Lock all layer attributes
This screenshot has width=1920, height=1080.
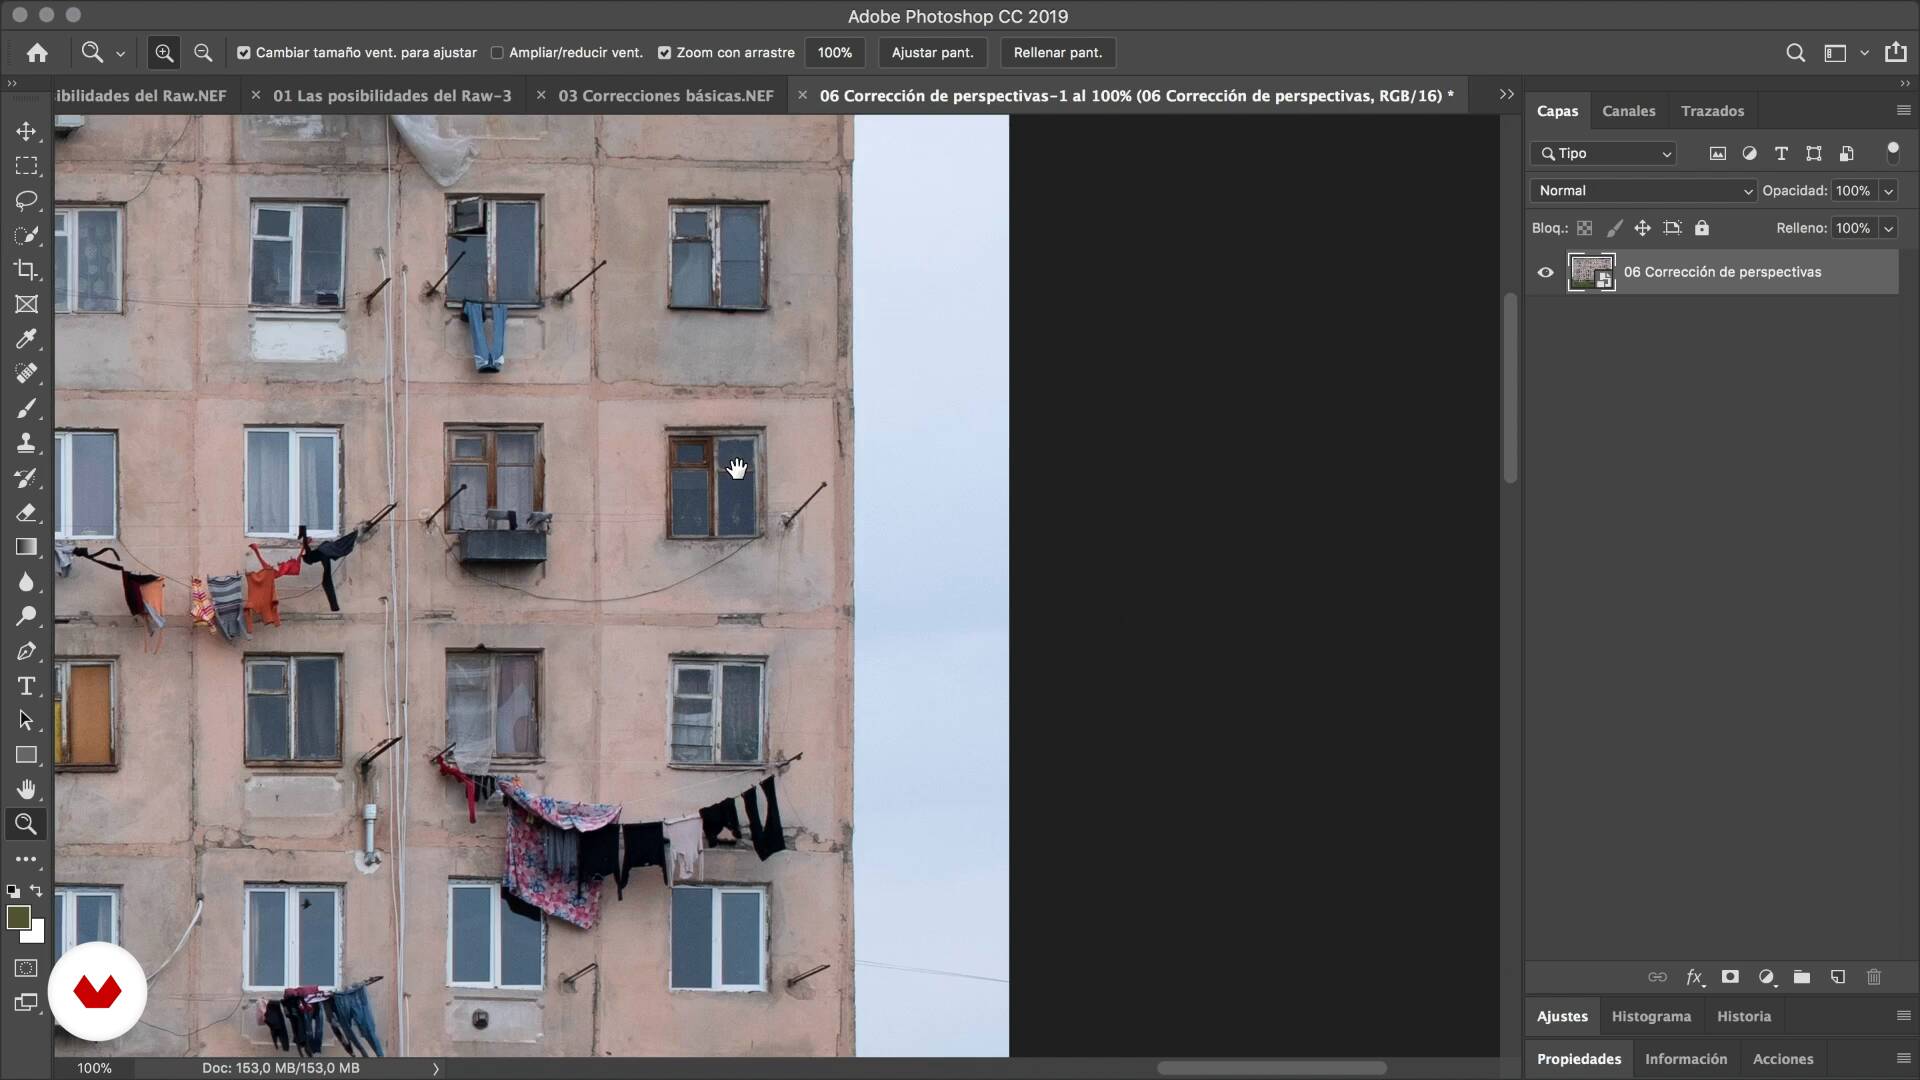[1702, 228]
